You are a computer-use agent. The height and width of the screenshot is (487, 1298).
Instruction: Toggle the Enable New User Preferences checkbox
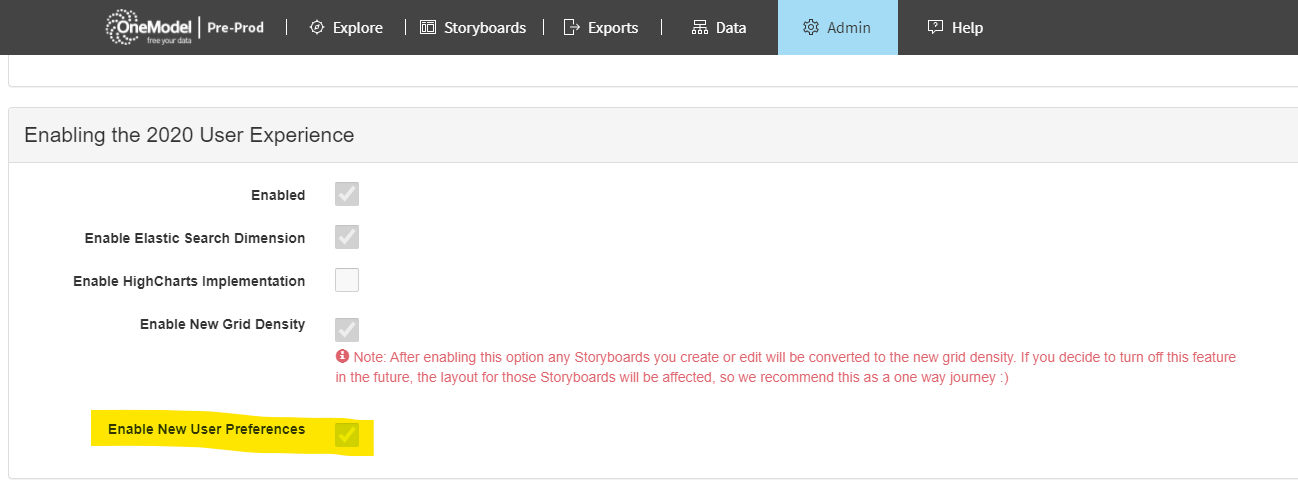(x=347, y=434)
